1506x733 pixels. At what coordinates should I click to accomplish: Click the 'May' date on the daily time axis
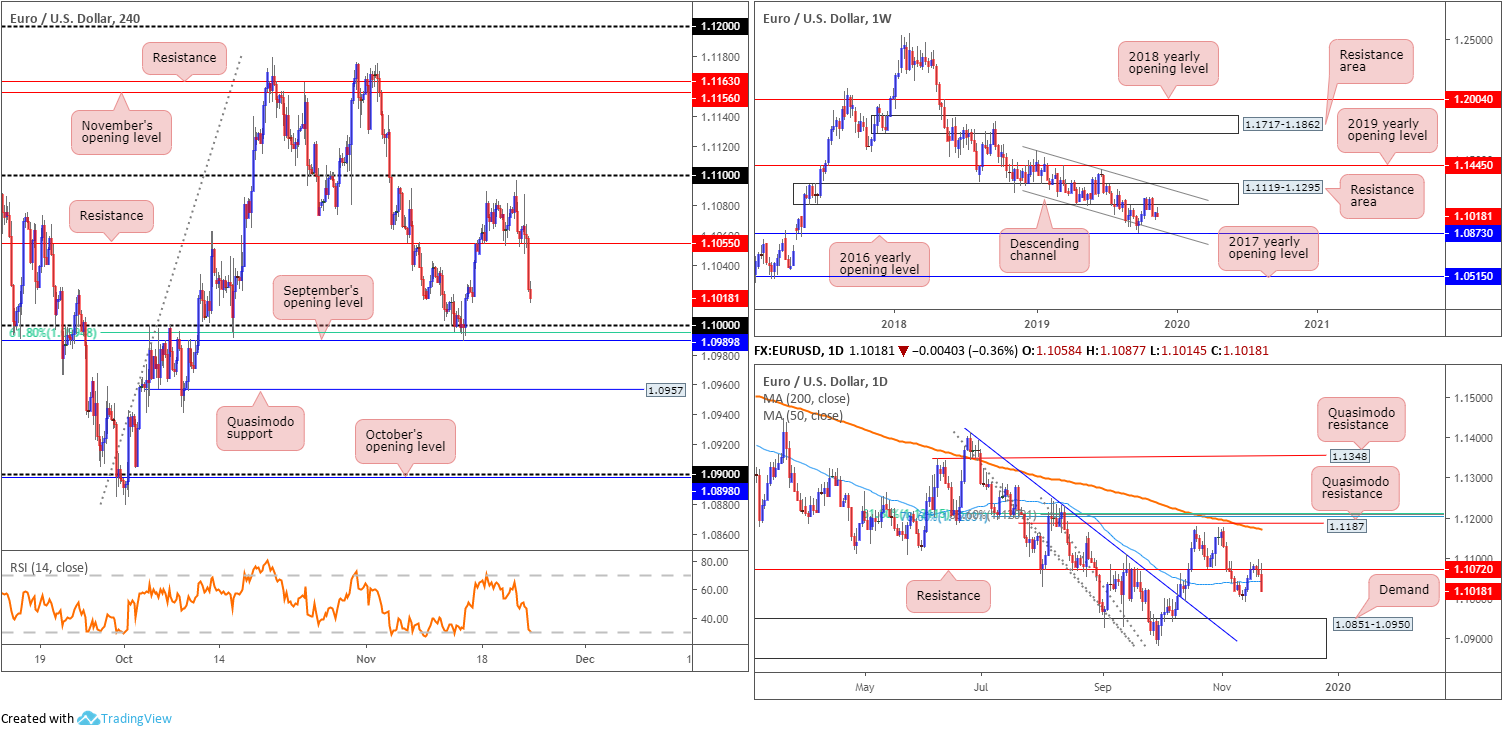pos(865,688)
